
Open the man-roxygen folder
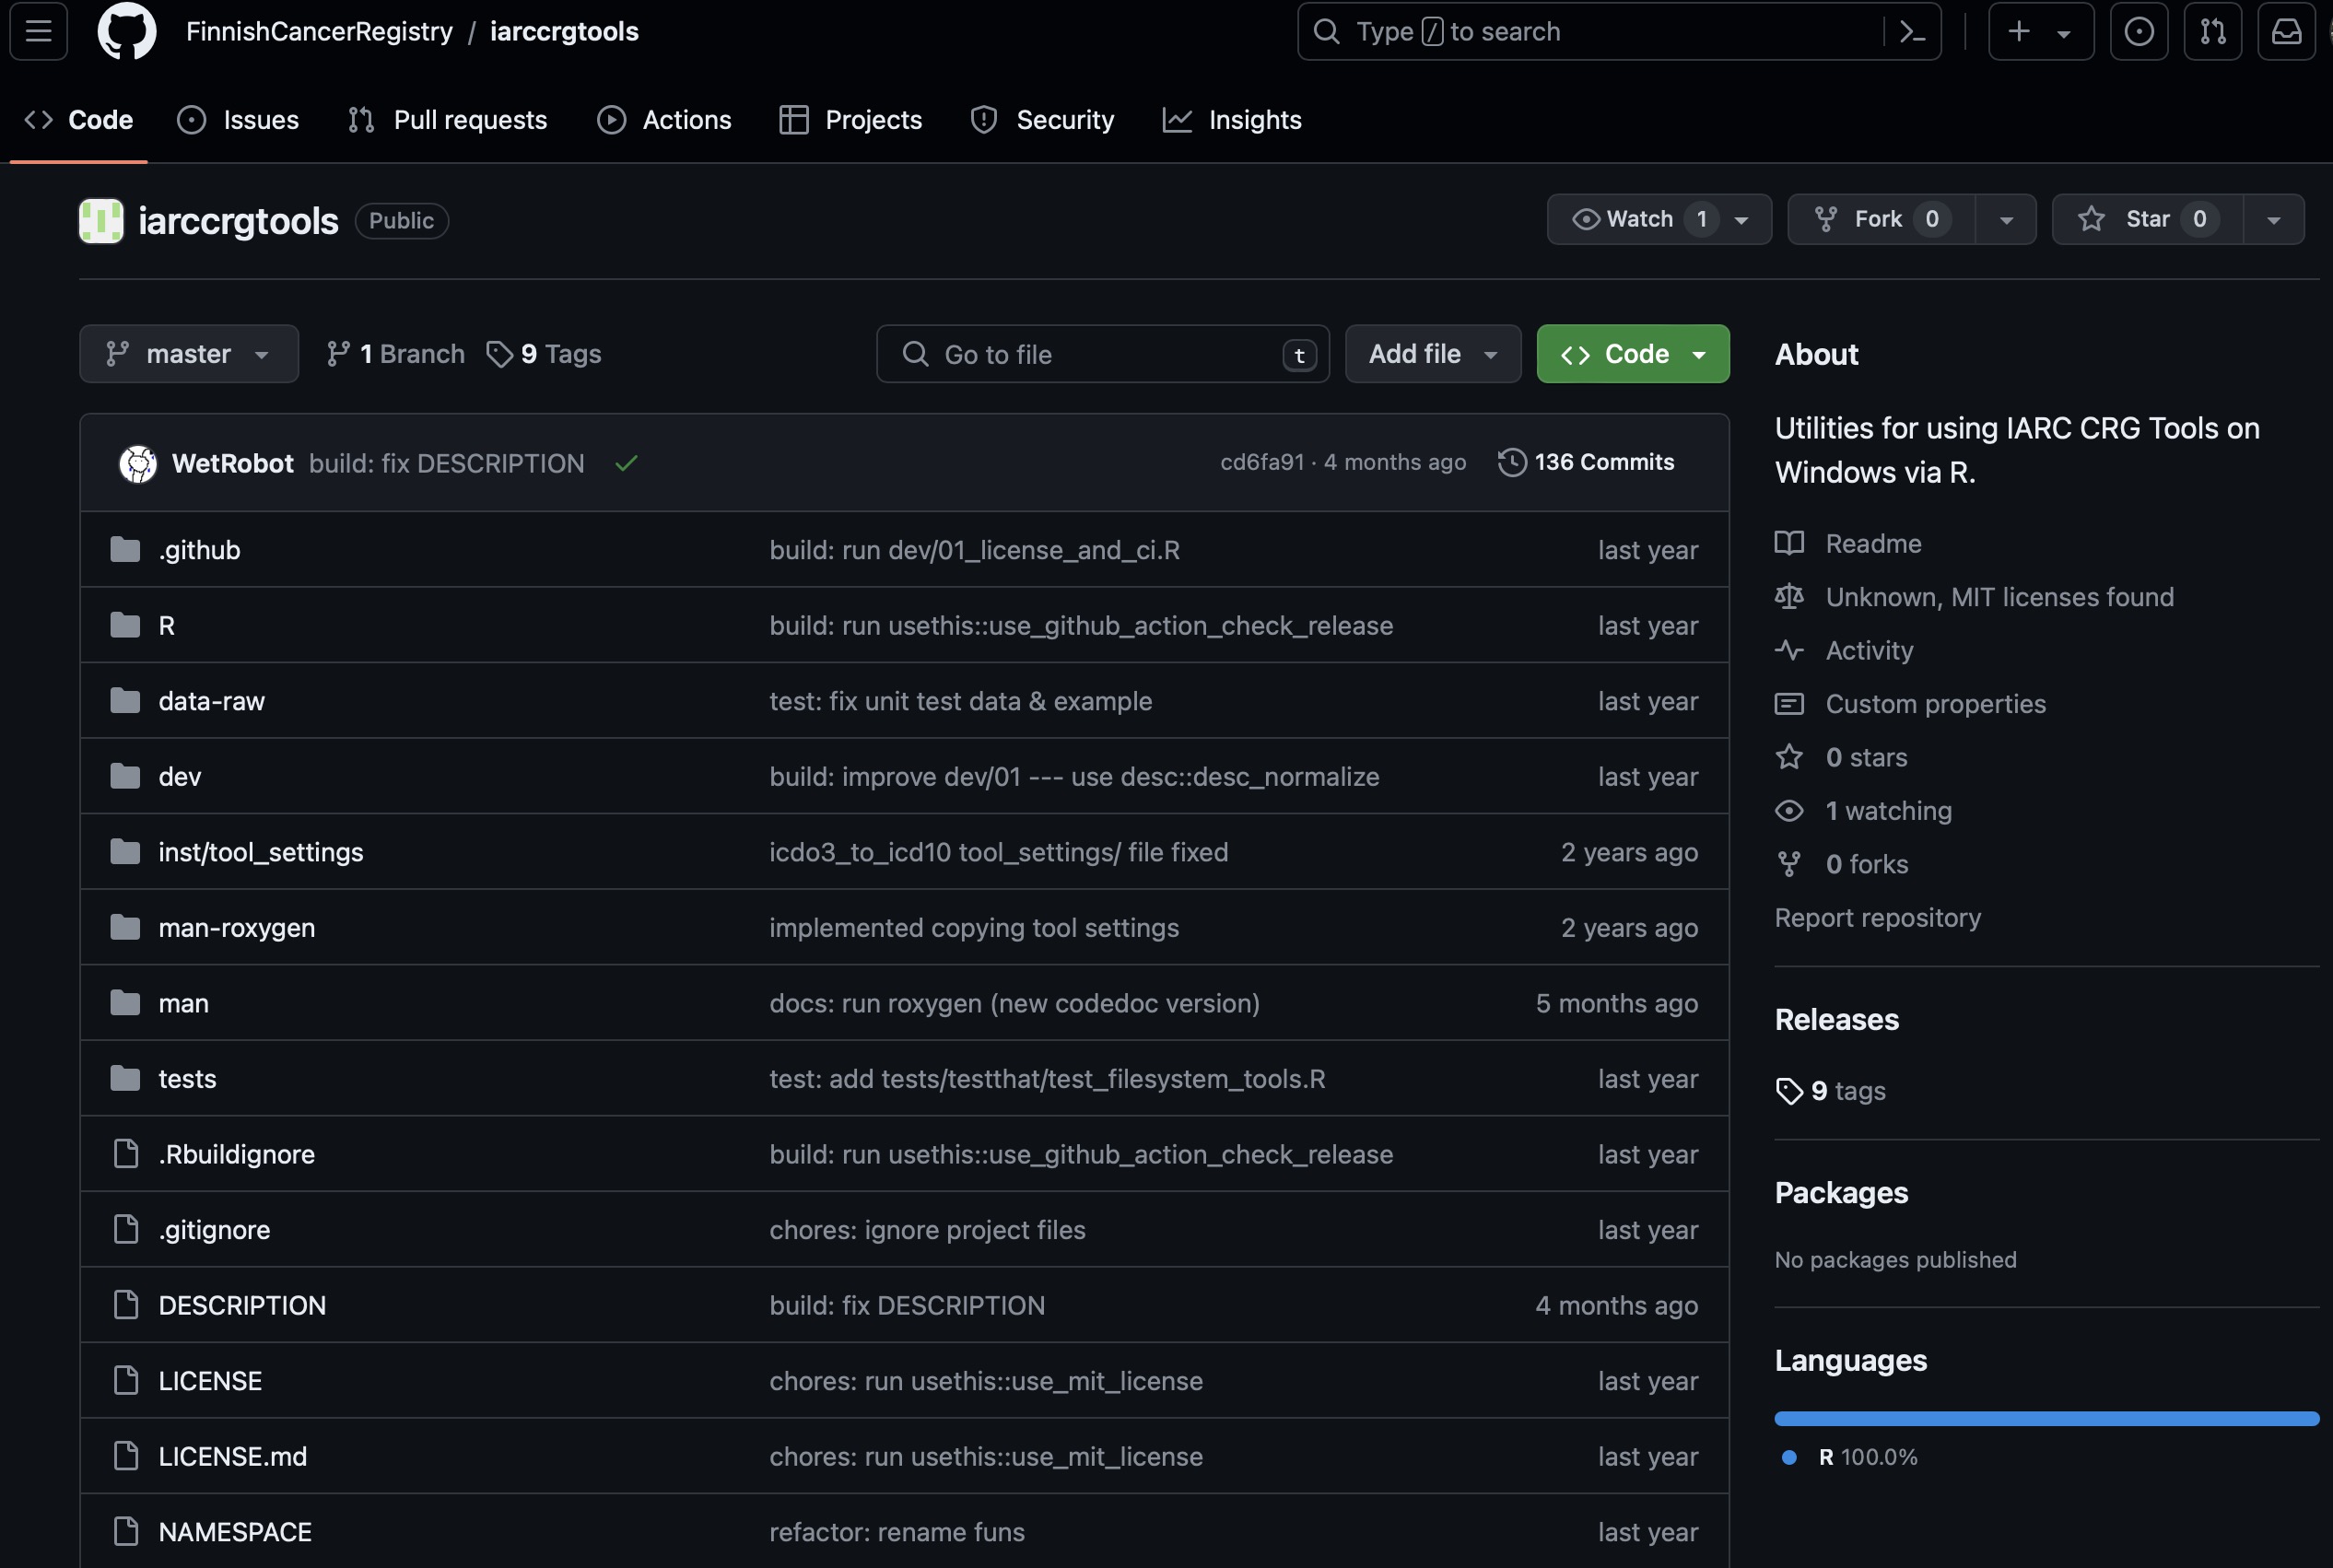click(x=237, y=928)
